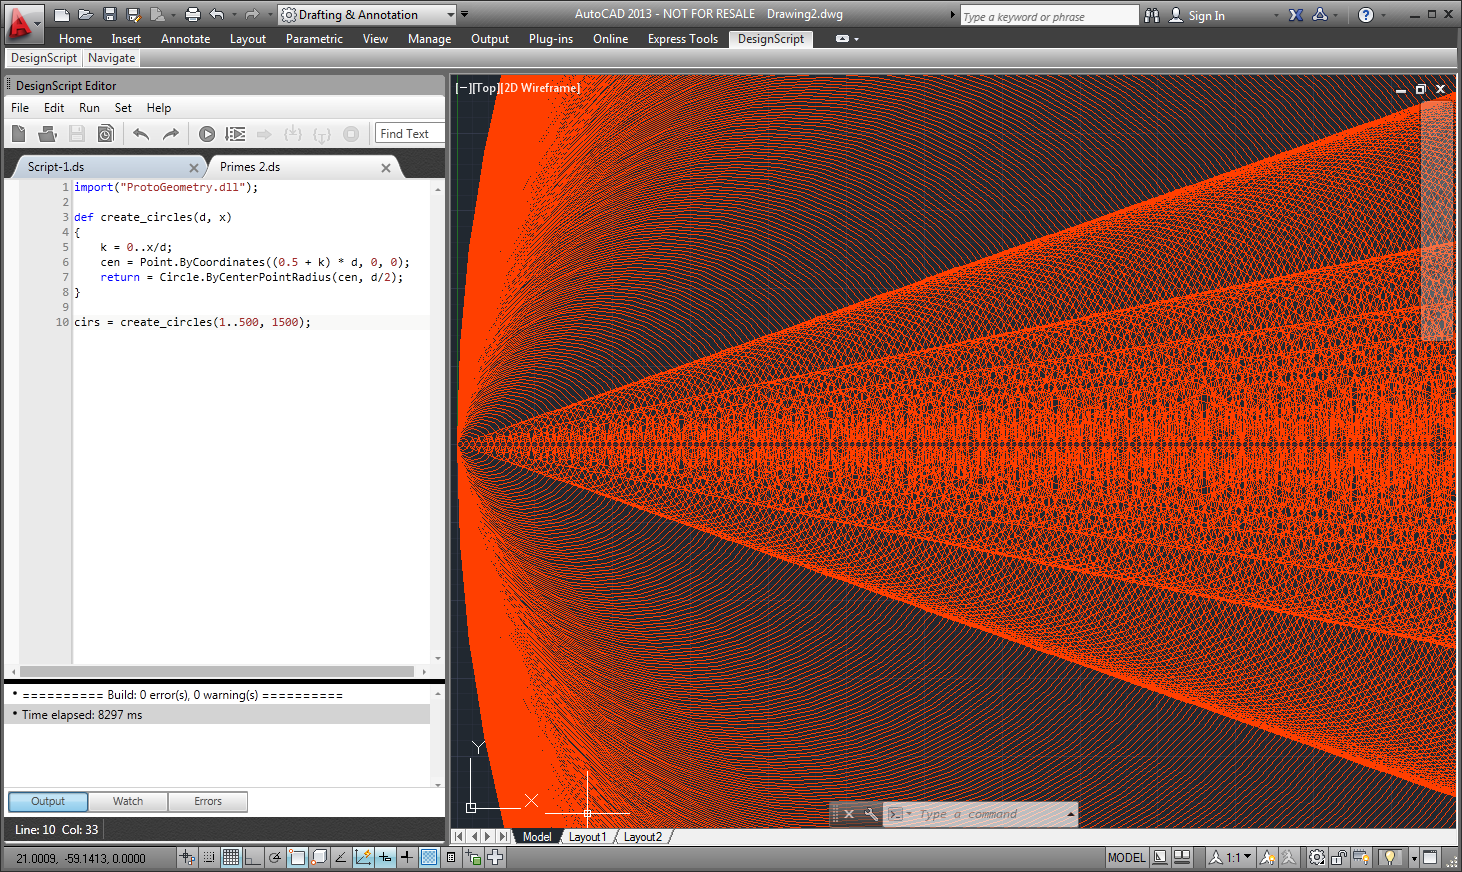Toggle ortho mode in status bar
Viewport: 1462px width, 872px height.
tap(252, 857)
